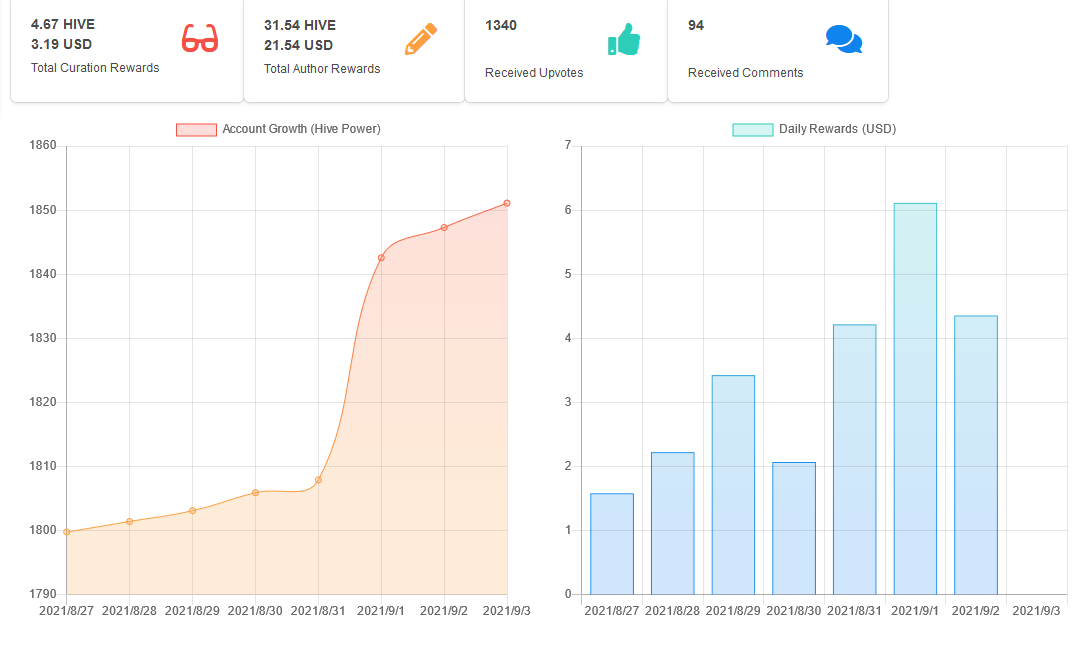
Task: Click the 1340 upvotes count
Action: tap(501, 26)
